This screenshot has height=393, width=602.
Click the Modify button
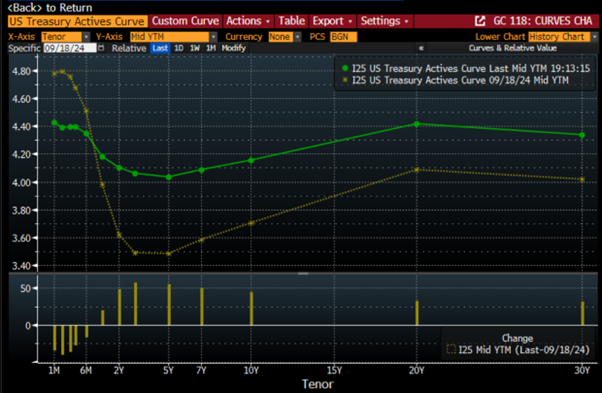(233, 48)
